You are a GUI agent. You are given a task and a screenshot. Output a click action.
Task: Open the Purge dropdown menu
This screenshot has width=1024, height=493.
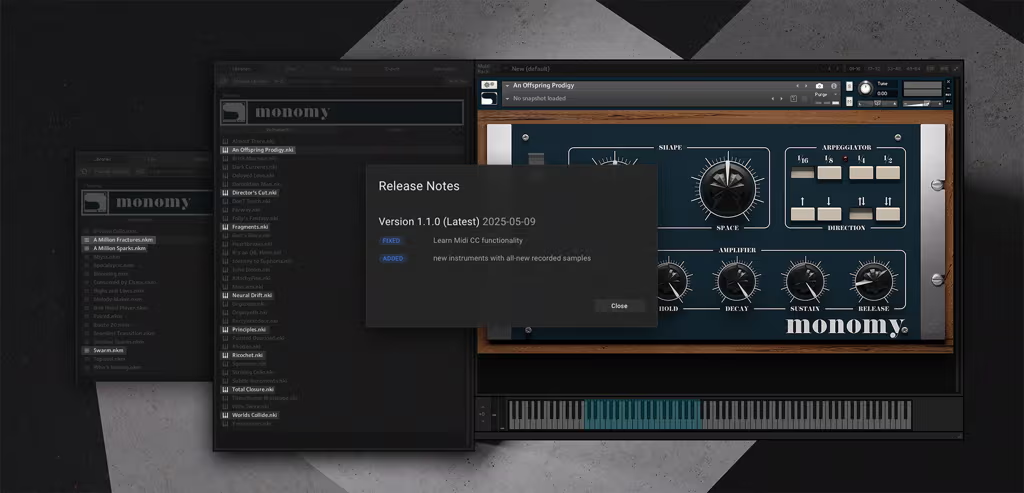coord(825,95)
